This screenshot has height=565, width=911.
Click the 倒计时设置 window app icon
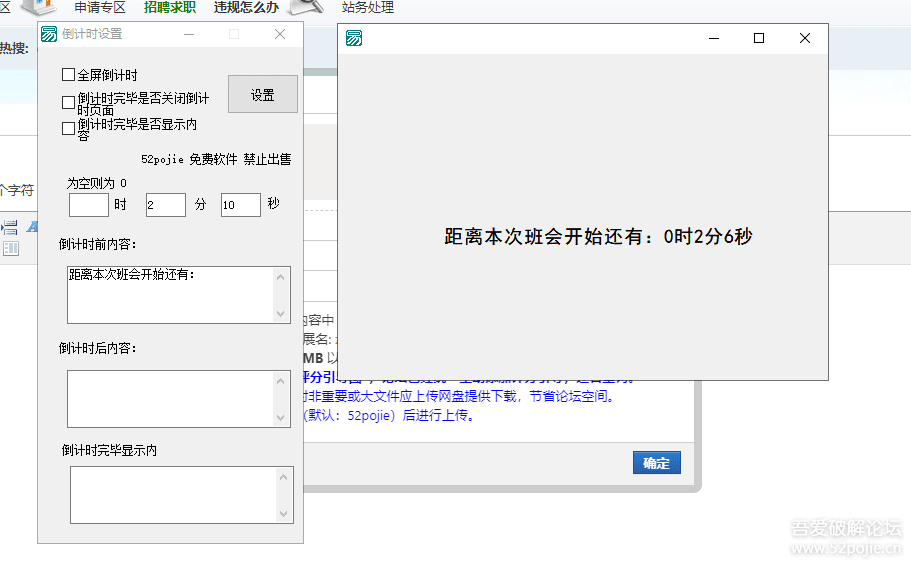coord(49,34)
